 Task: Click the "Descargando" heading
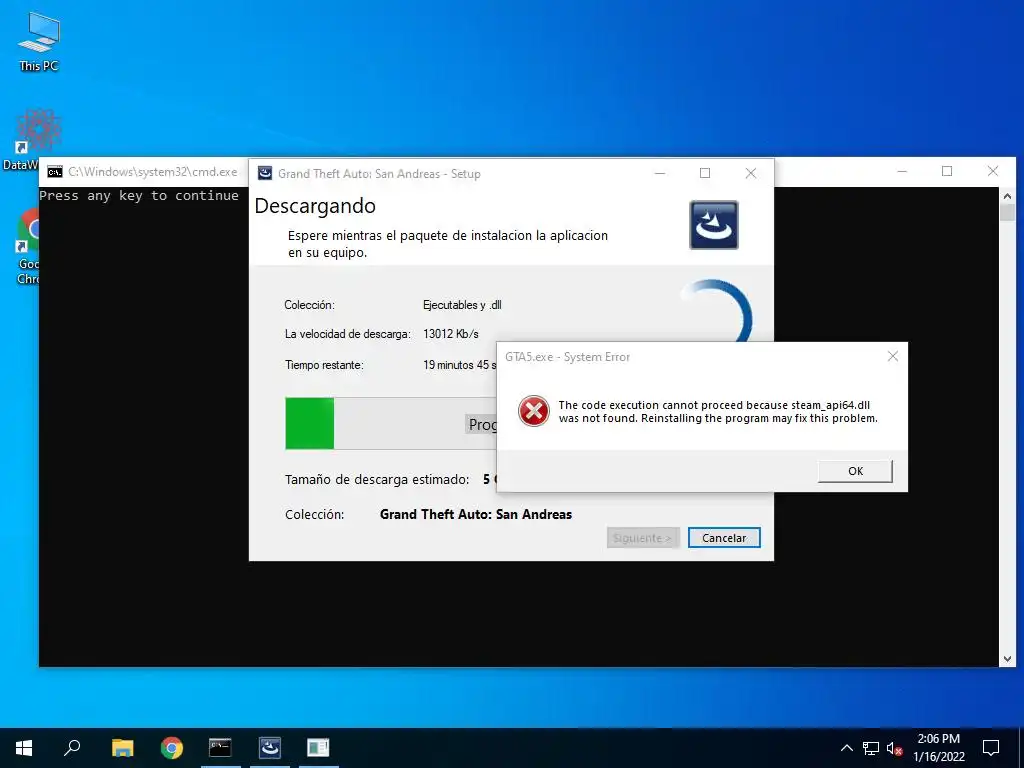pyautogui.click(x=315, y=206)
